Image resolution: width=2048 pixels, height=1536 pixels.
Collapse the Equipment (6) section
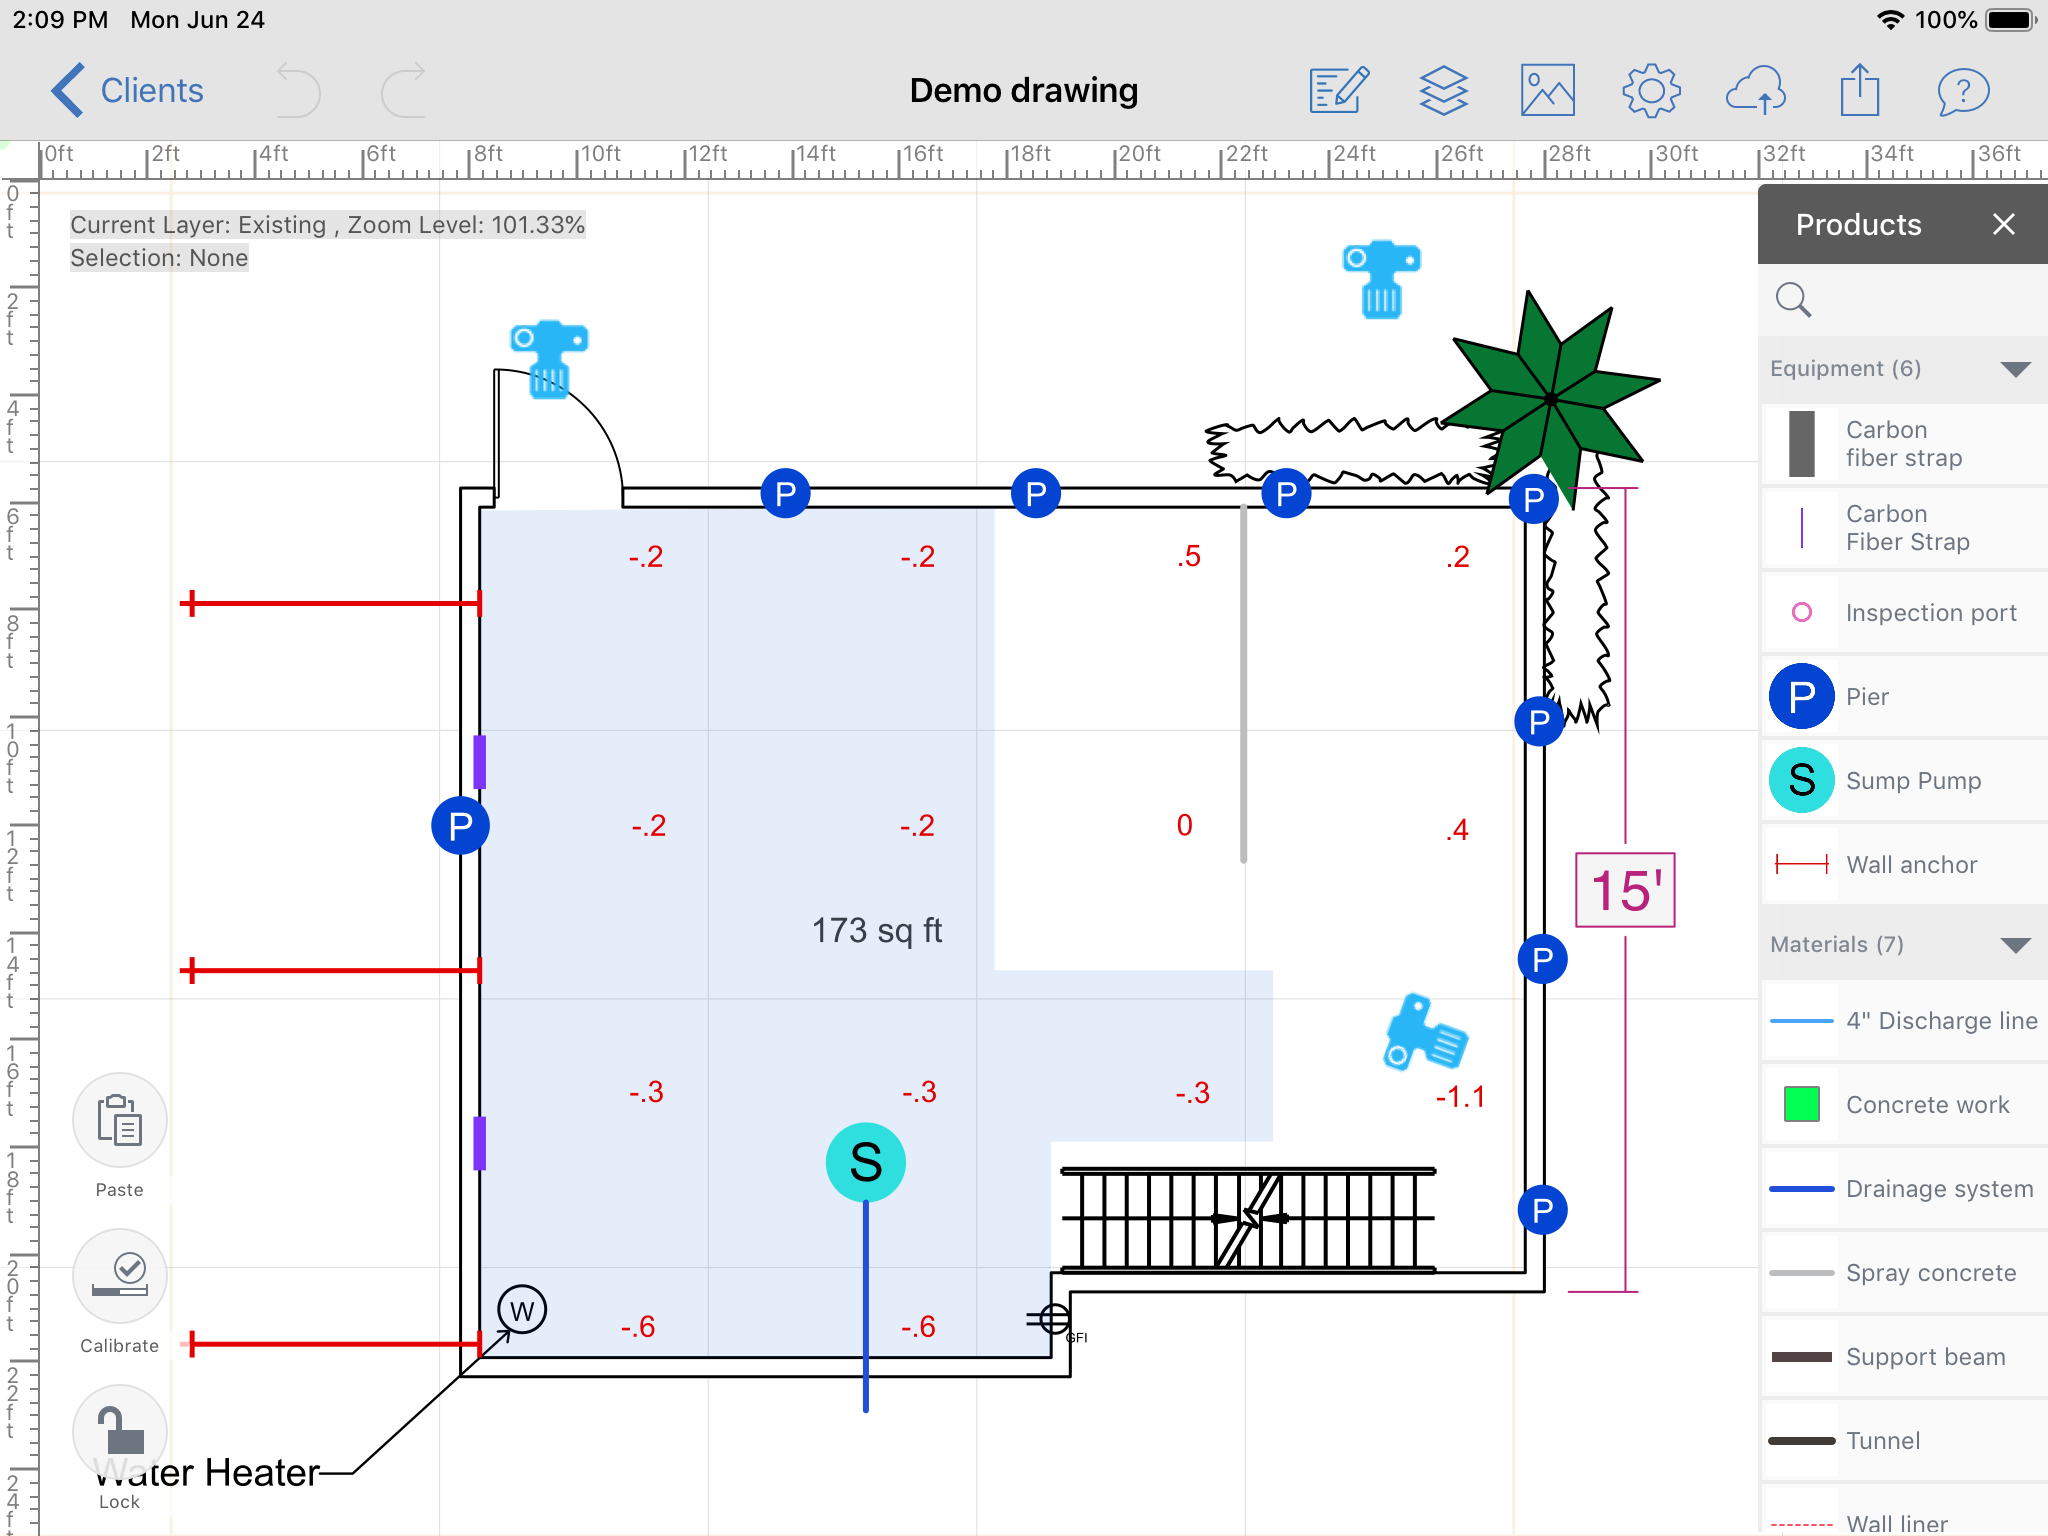pyautogui.click(x=2014, y=369)
